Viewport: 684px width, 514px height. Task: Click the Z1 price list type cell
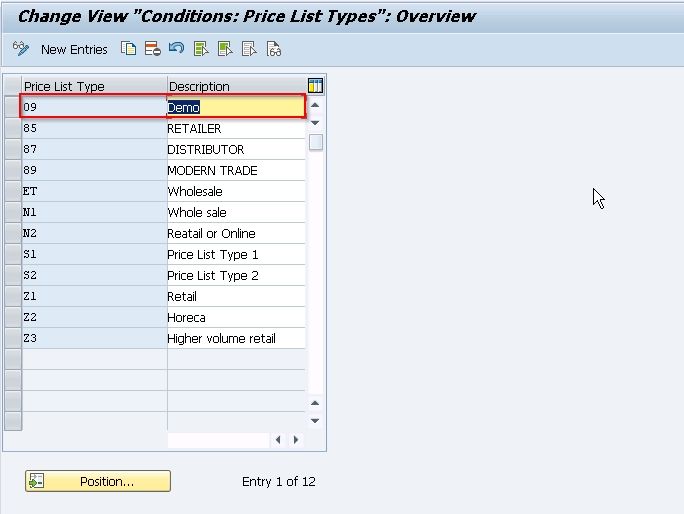(94, 296)
